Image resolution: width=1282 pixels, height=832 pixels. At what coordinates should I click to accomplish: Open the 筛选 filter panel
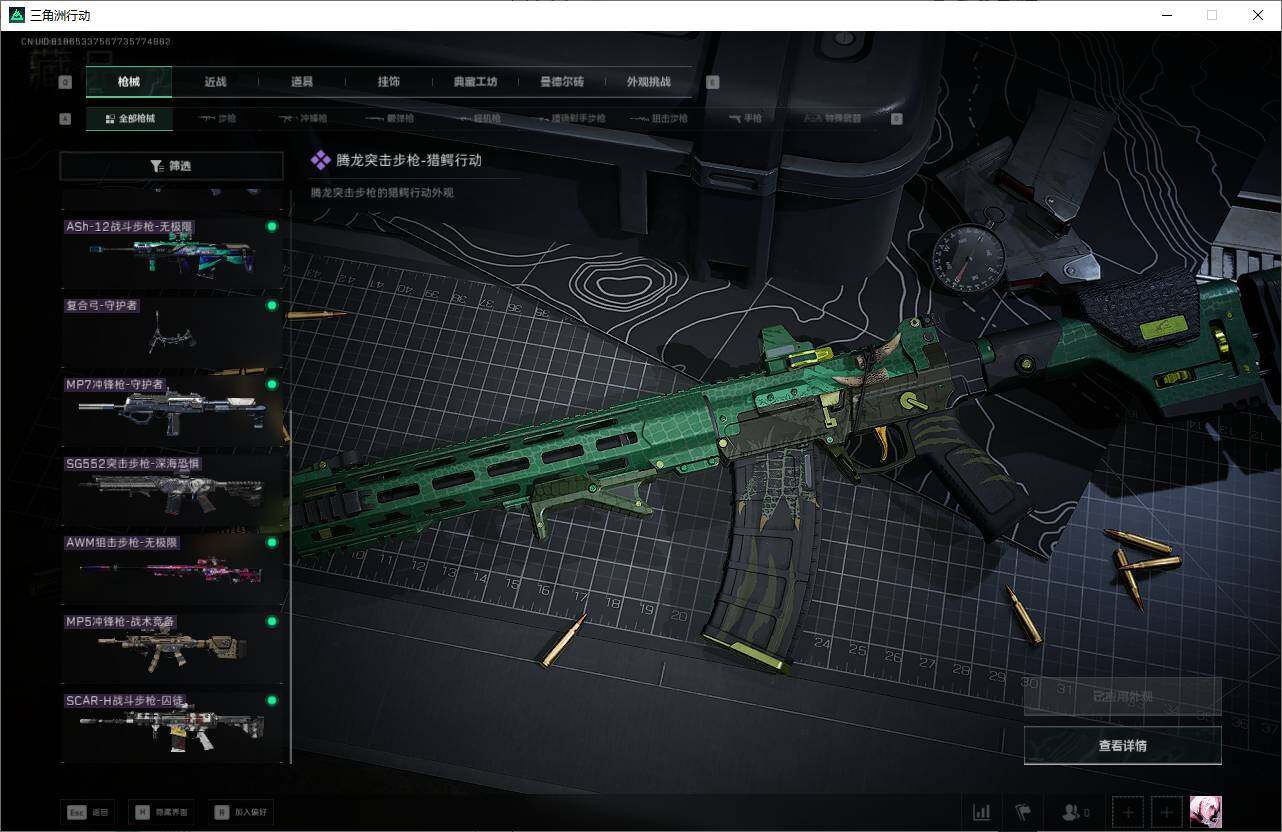click(x=171, y=165)
